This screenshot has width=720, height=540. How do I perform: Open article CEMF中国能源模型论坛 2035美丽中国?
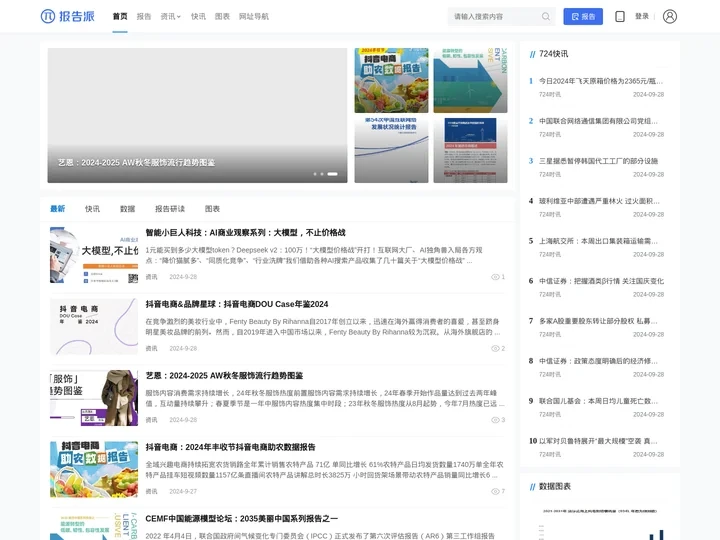pos(242,518)
